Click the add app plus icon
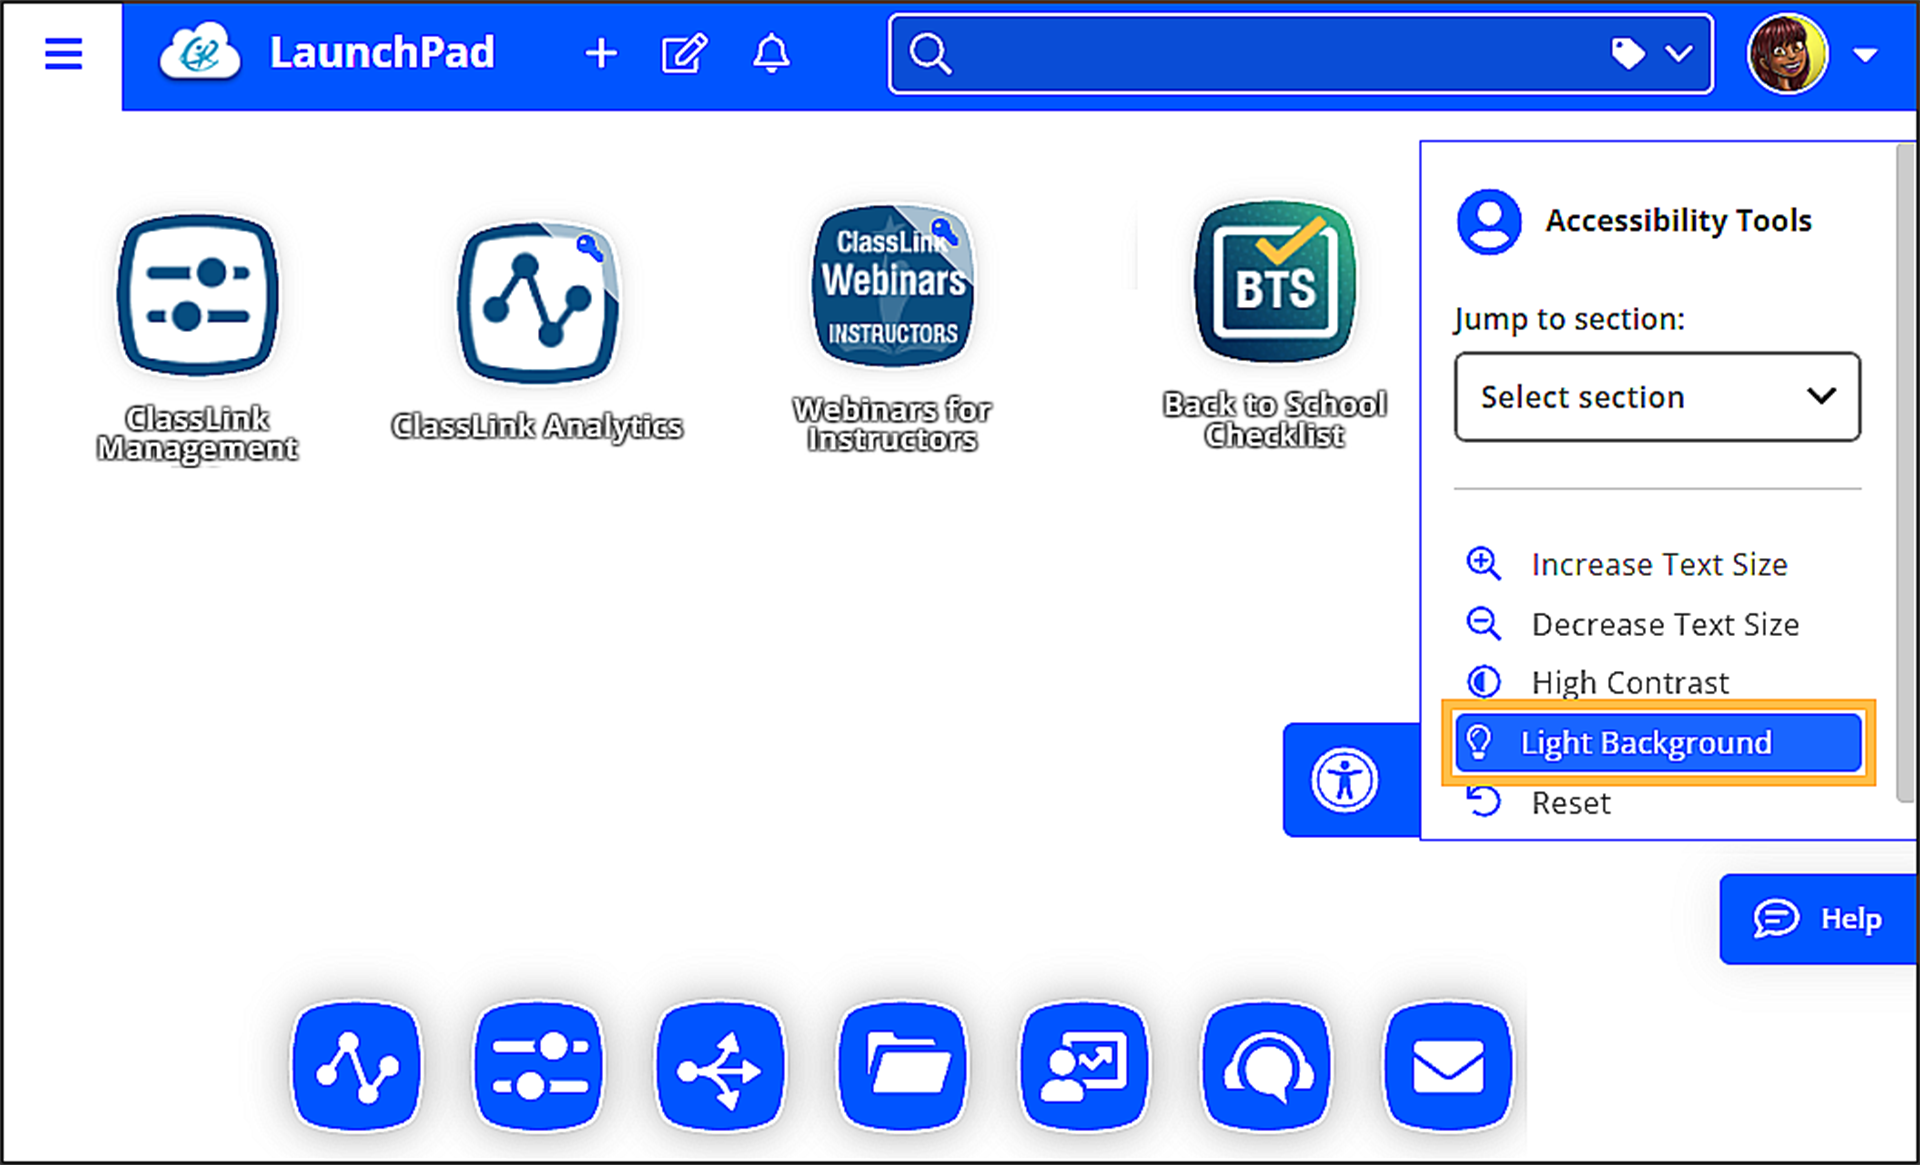1920x1165 pixels. 600,54
